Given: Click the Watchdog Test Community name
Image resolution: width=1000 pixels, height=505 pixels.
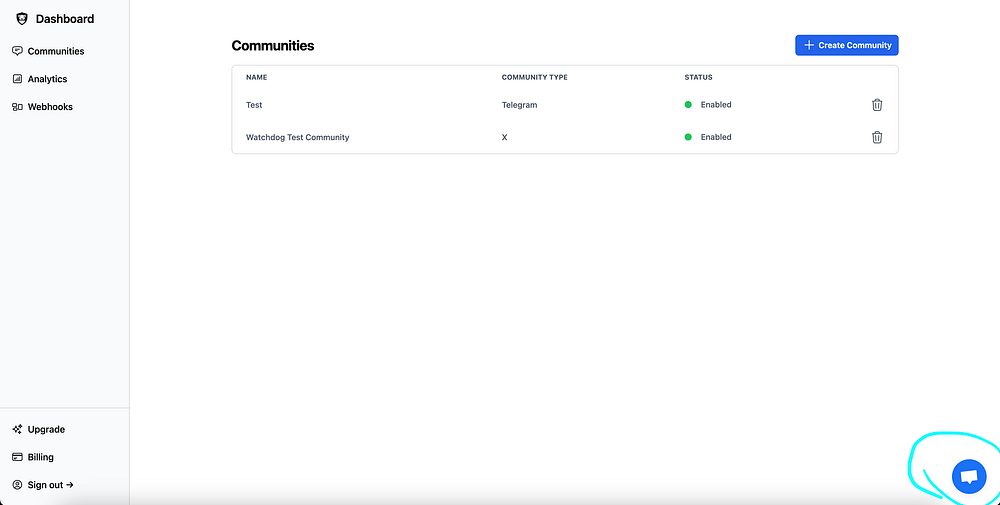Looking at the screenshot, I should click(297, 137).
